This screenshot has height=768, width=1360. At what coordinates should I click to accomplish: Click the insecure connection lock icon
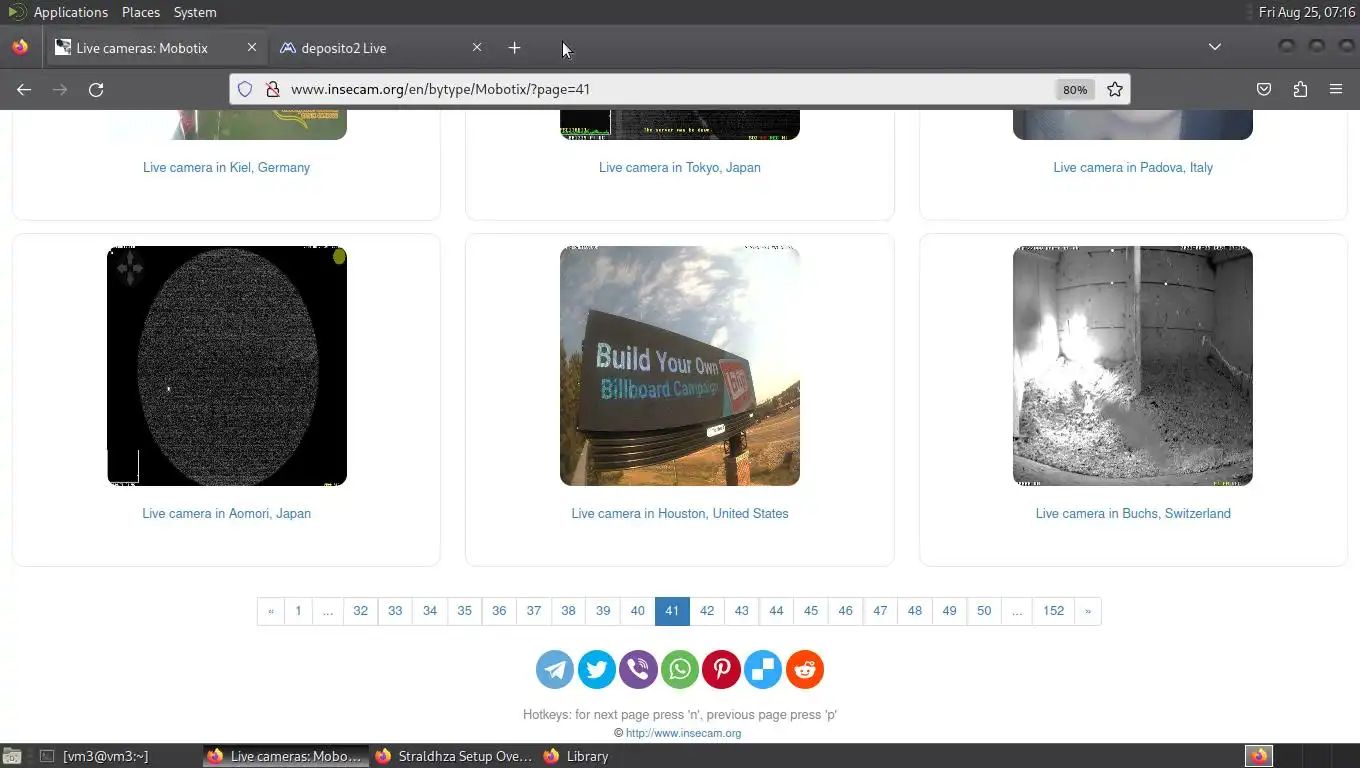[x=271, y=89]
